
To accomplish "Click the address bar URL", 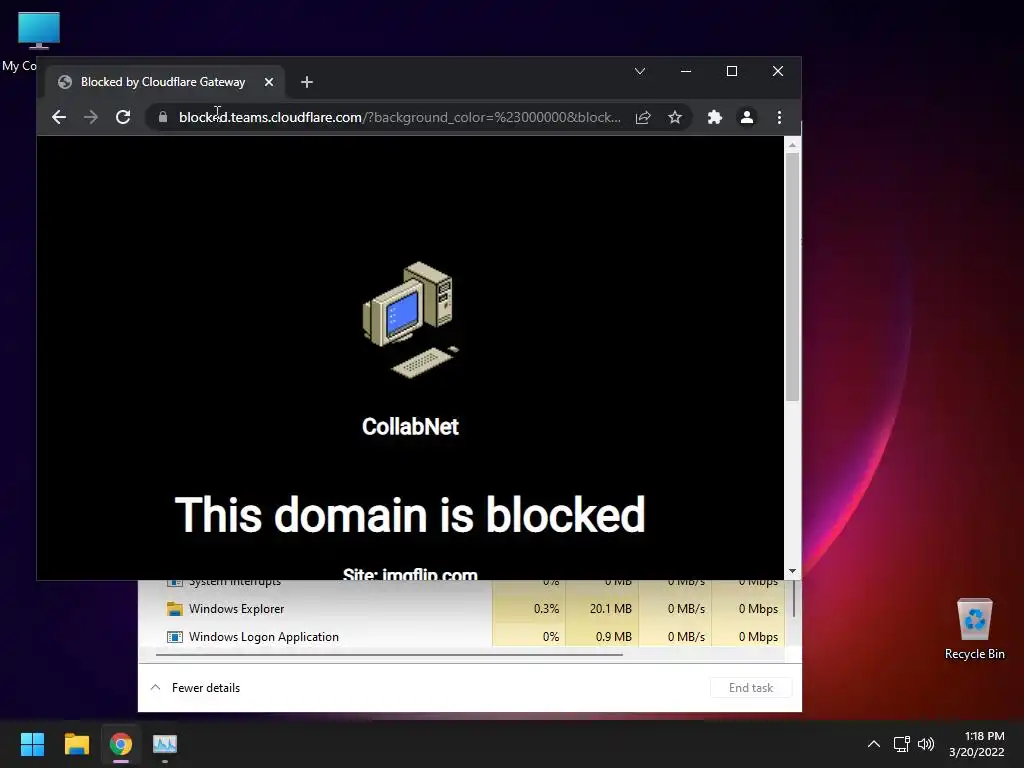I will (x=400, y=117).
